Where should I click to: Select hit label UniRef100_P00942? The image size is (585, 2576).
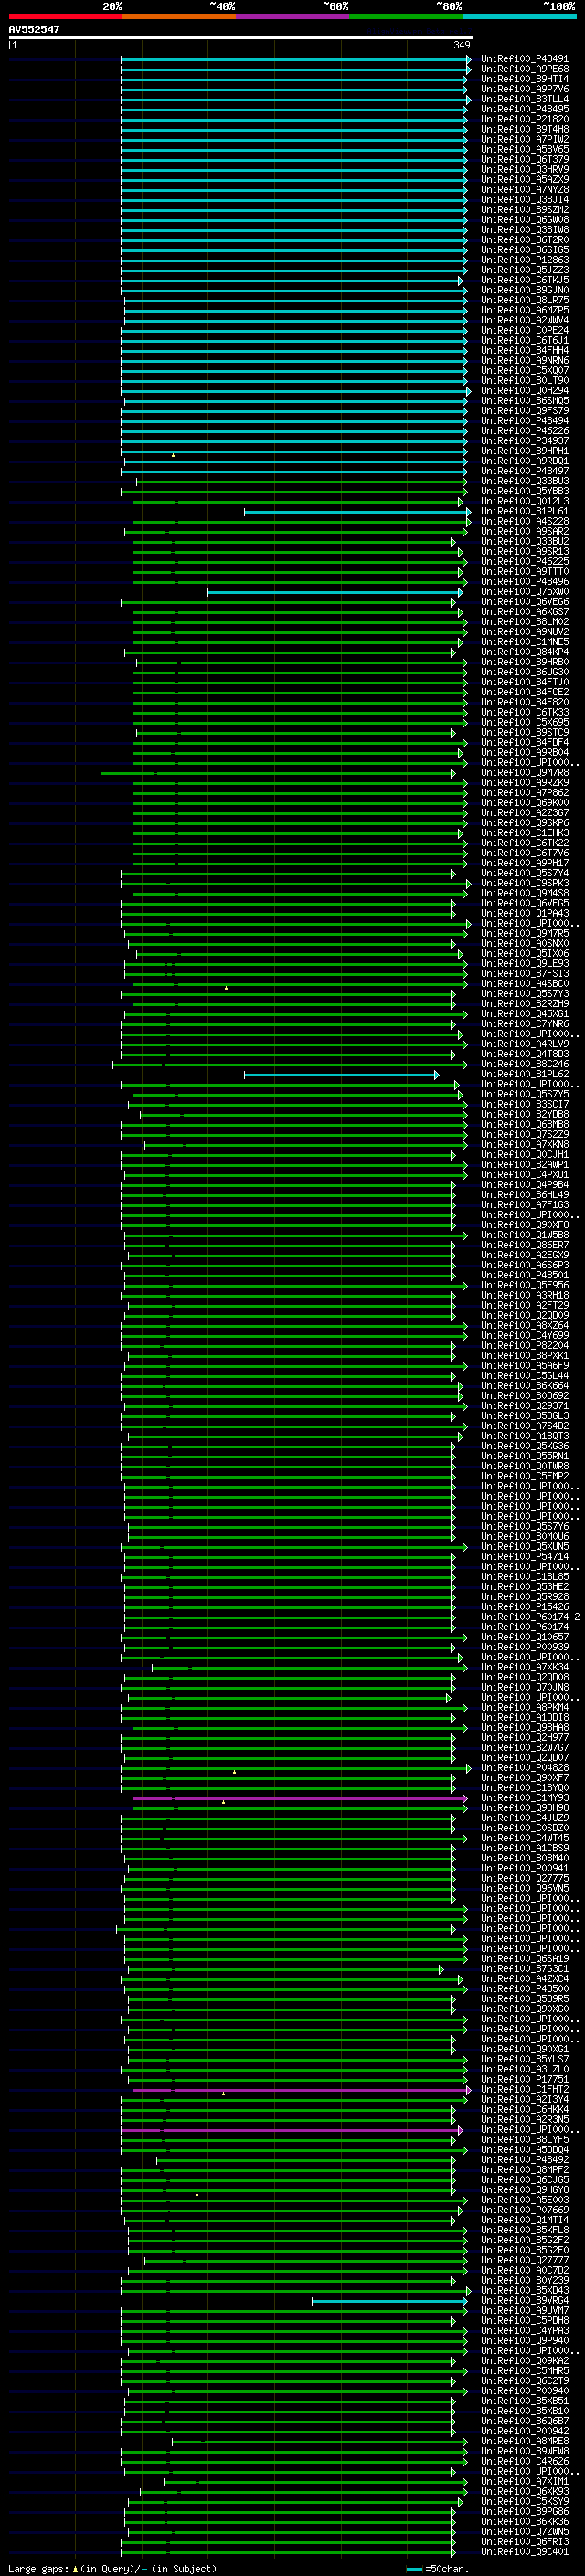[525, 2432]
